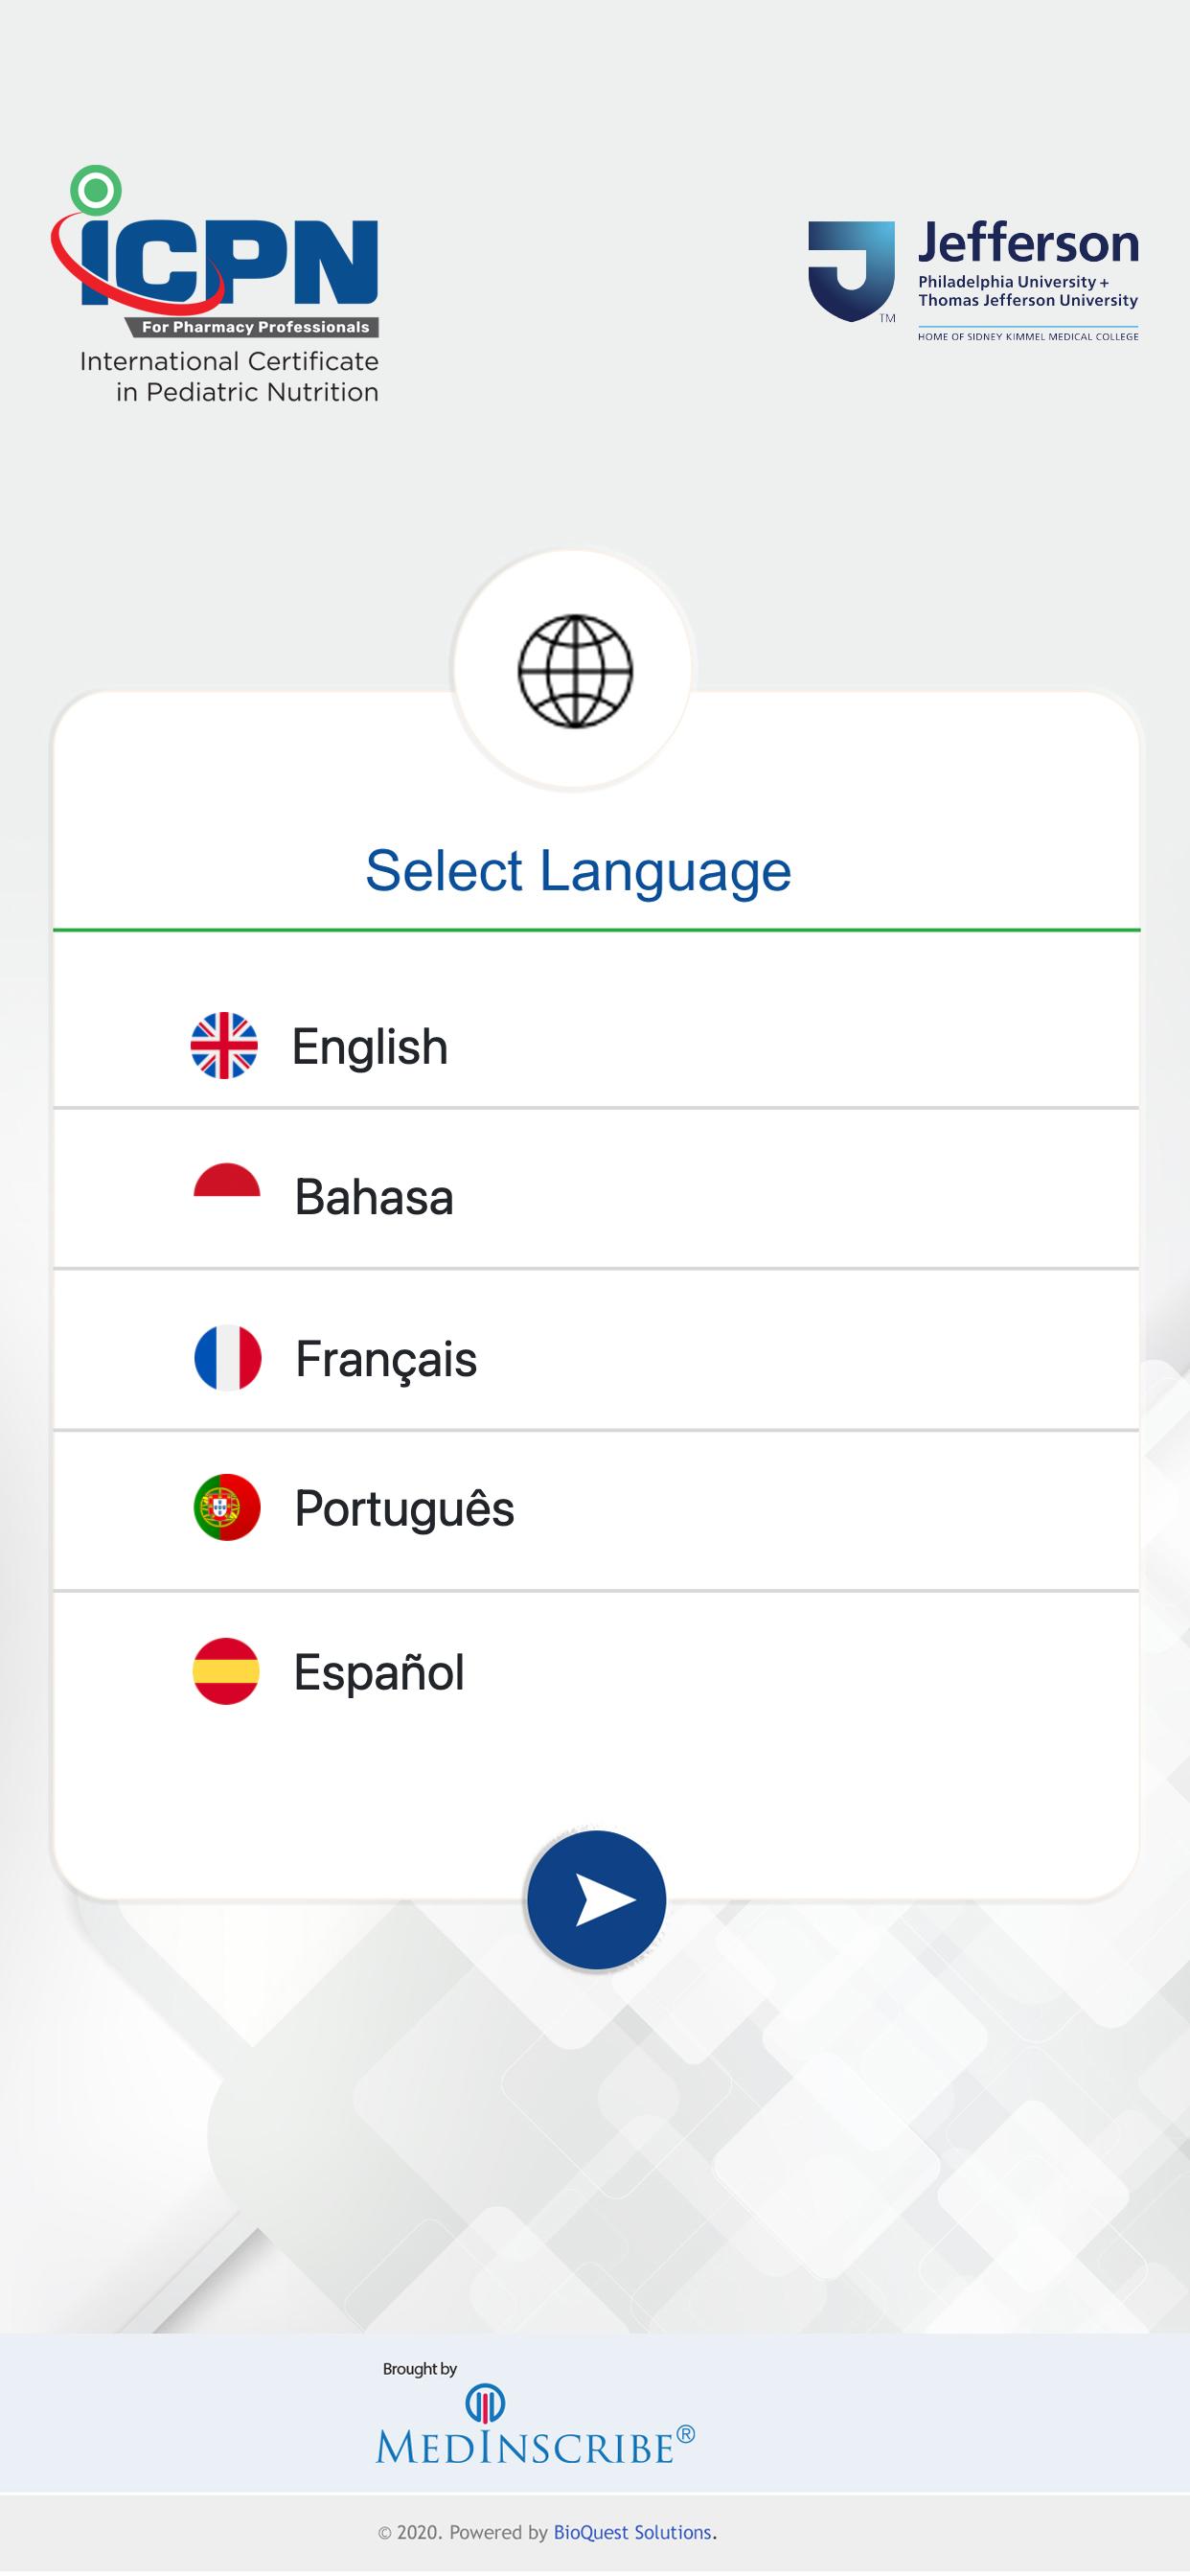Tap the Portuguese flag icon
This screenshot has width=1190, height=2576.
227,1506
